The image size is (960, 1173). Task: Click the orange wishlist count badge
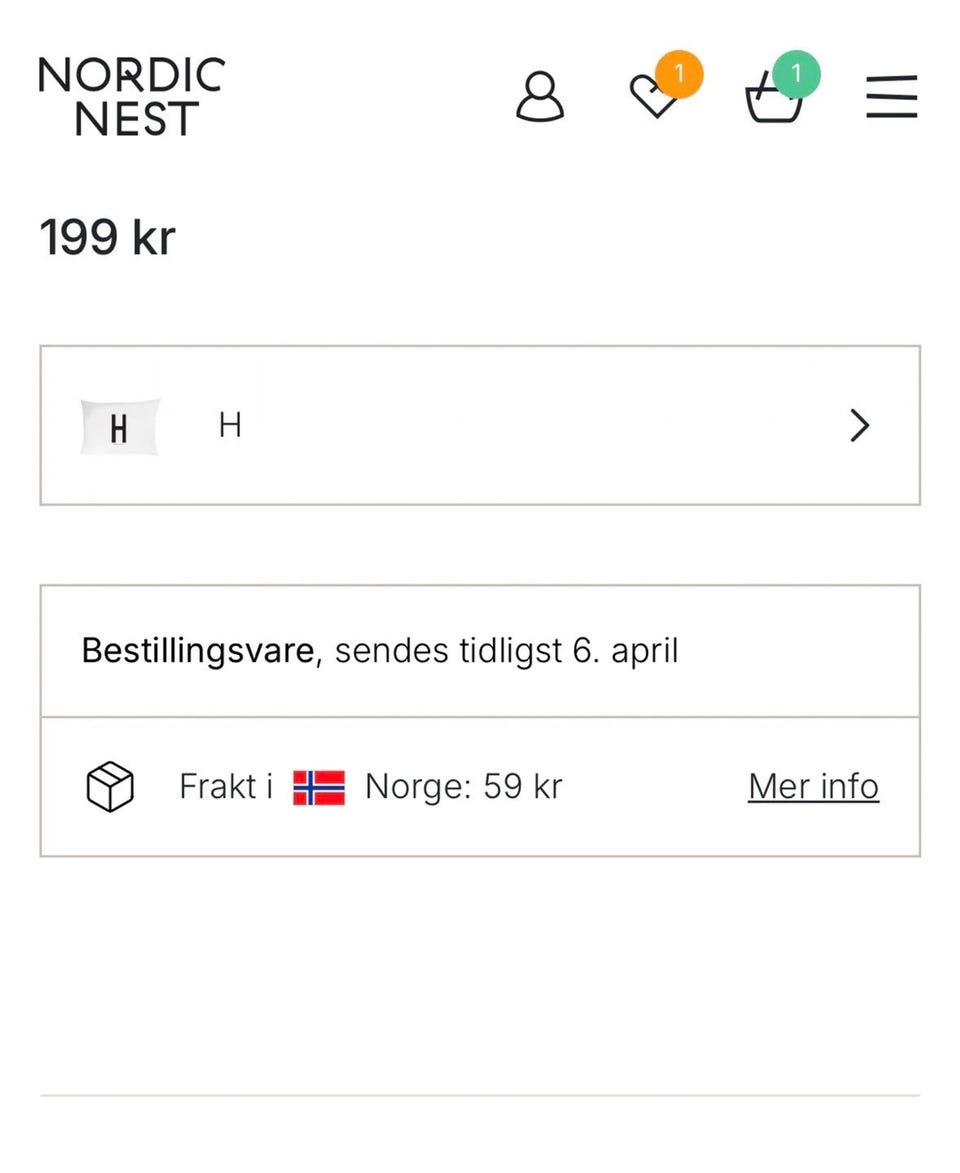(680, 74)
